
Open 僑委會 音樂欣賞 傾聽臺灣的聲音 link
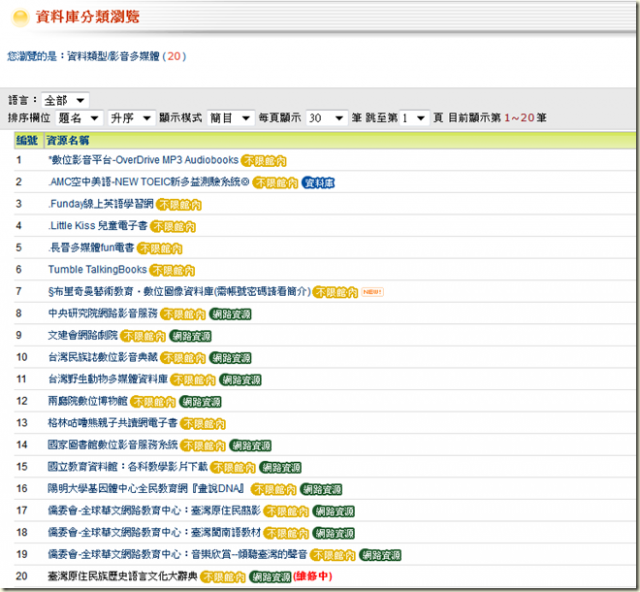pos(178,554)
